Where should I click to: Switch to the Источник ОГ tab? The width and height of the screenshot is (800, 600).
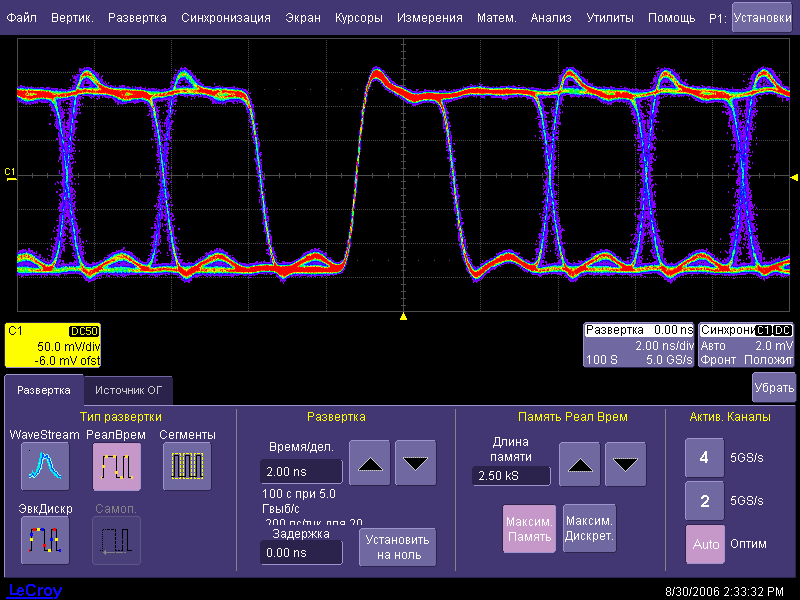click(128, 390)
